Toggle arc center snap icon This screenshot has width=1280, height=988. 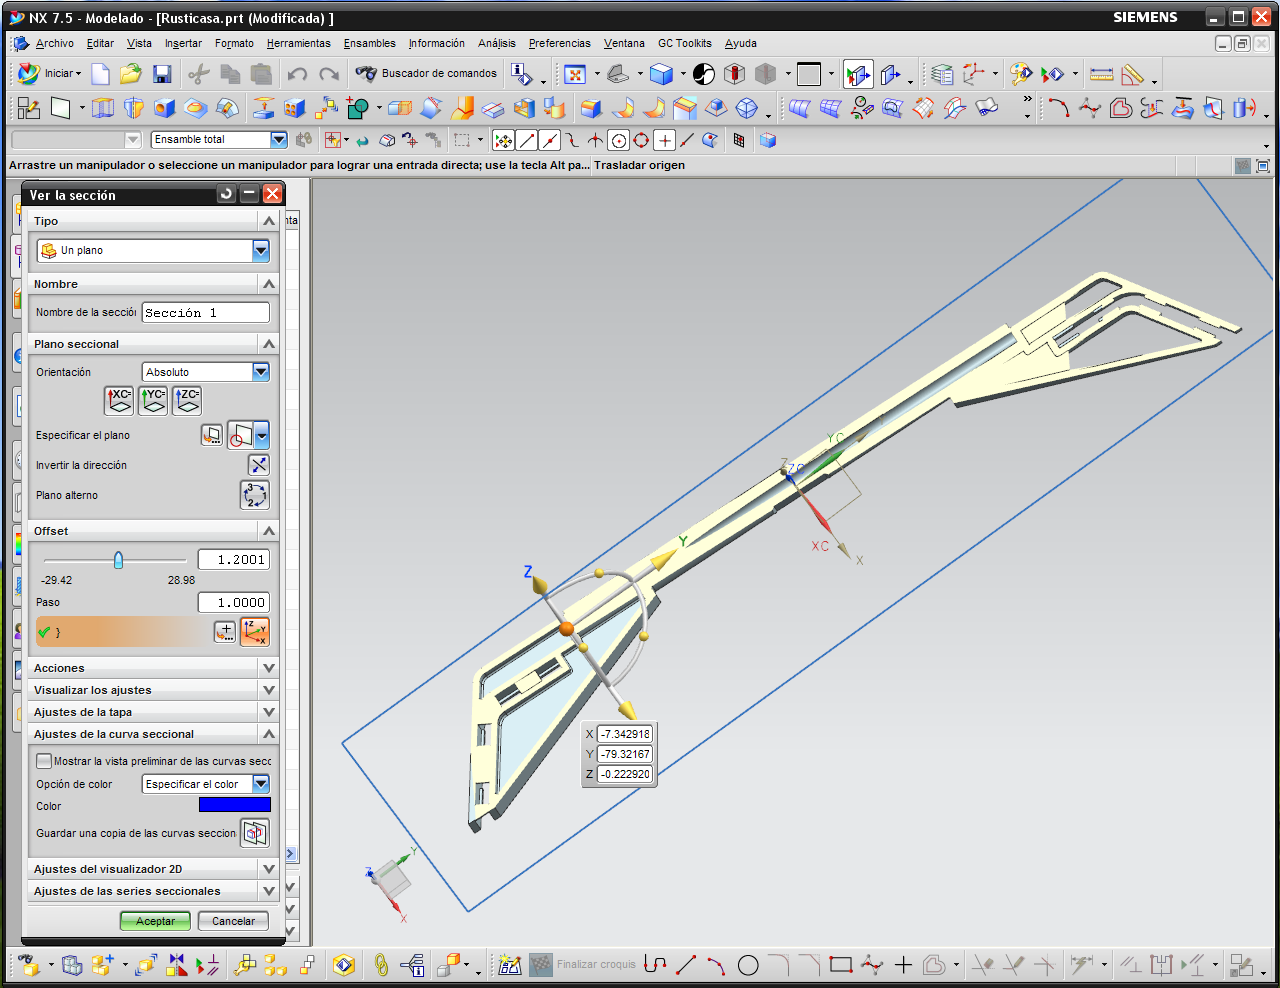[x=619, y=140]
